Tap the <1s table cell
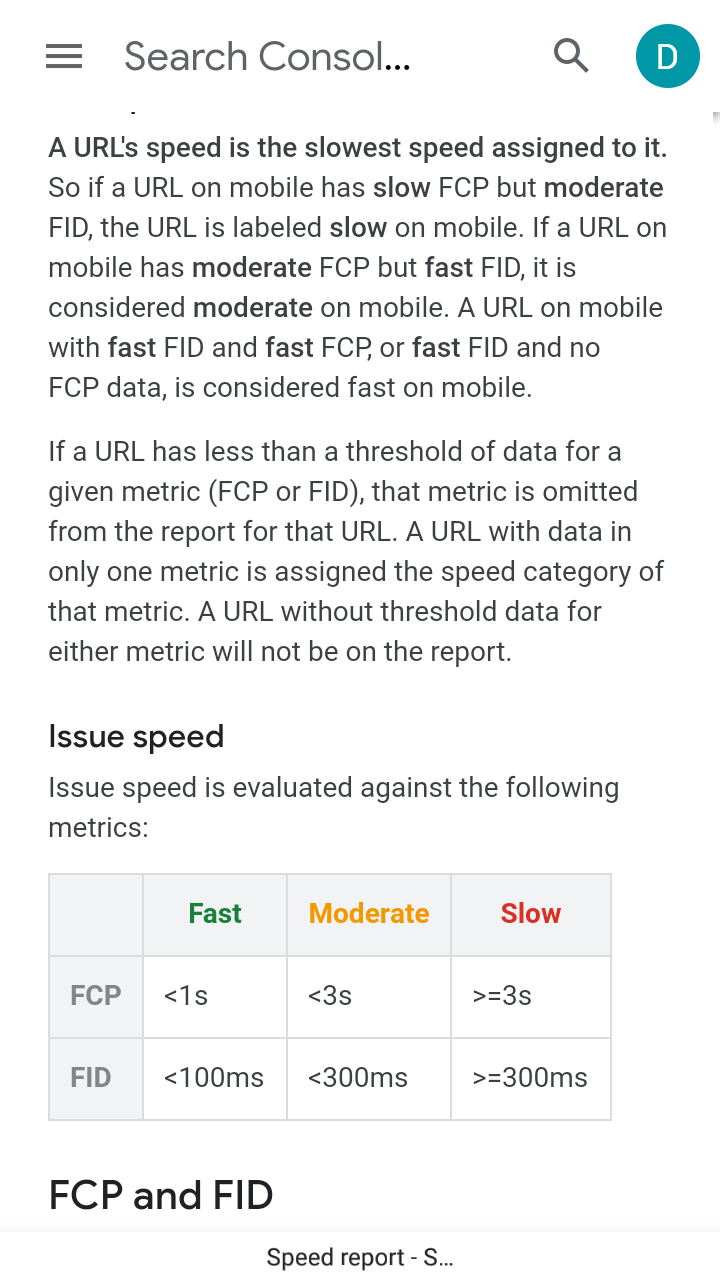Viewport: 720px width, 1280px height. coord(215,996)
